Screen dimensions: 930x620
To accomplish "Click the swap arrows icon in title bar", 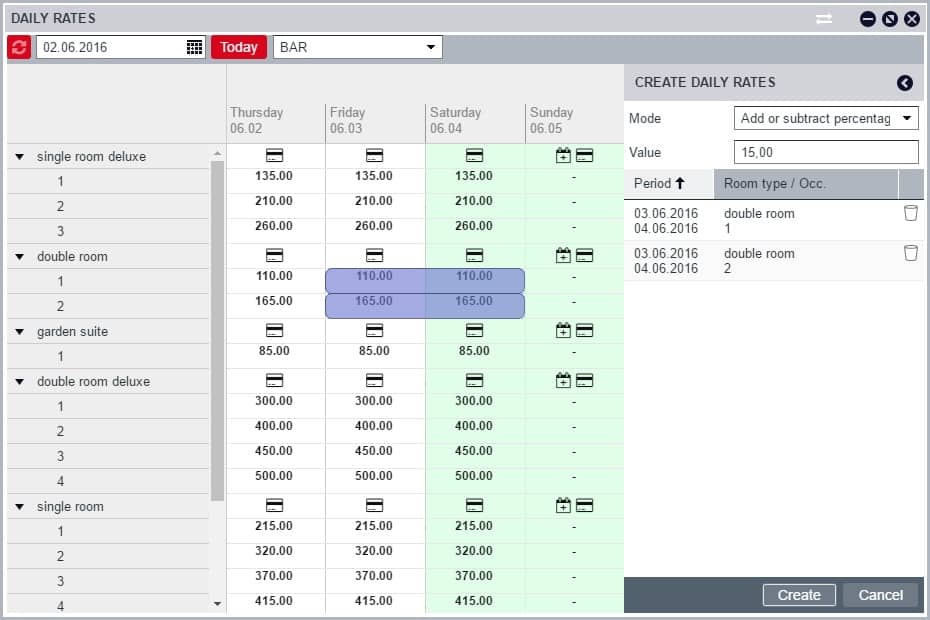I will pos(824,19).
